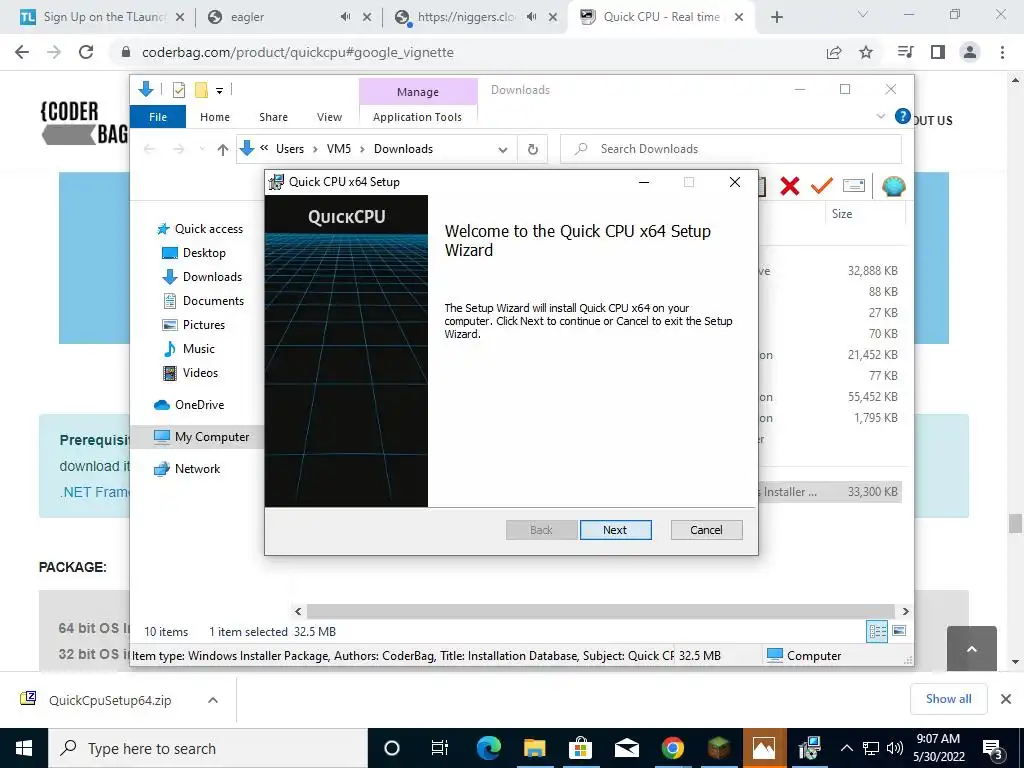The width and height of the screenshot is (1024, 768).
Task: Click the orange checkmark toolbar icon
Action: 822,186
